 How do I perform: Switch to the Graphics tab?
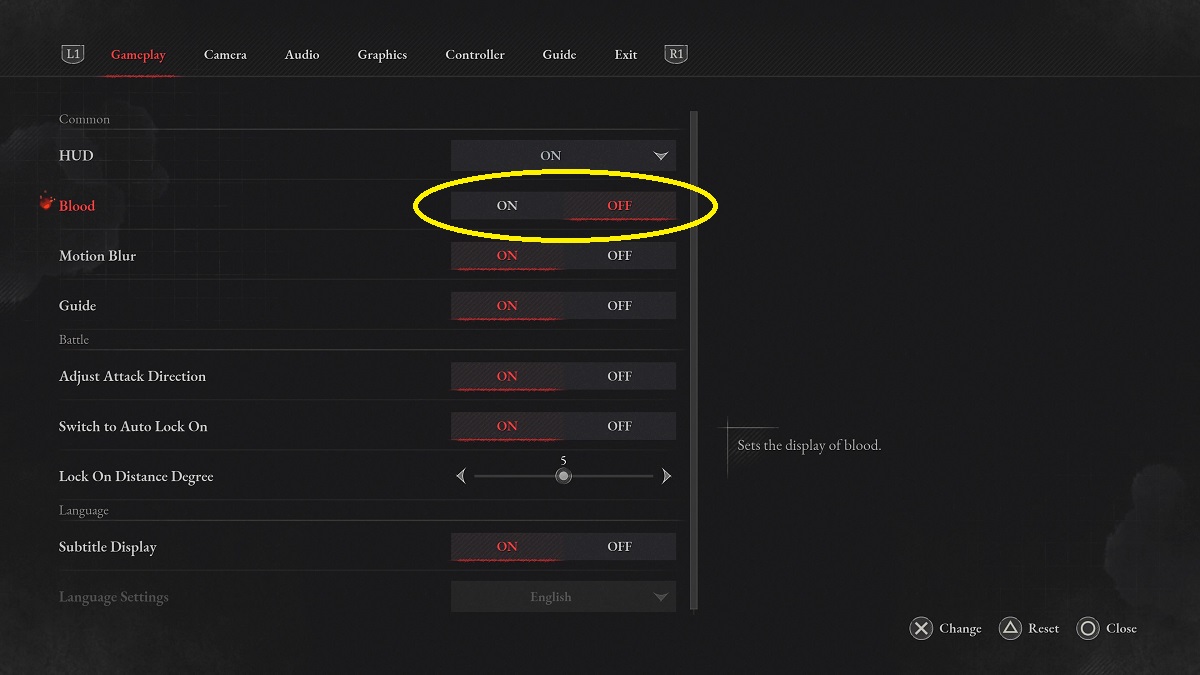click(382, 54)
